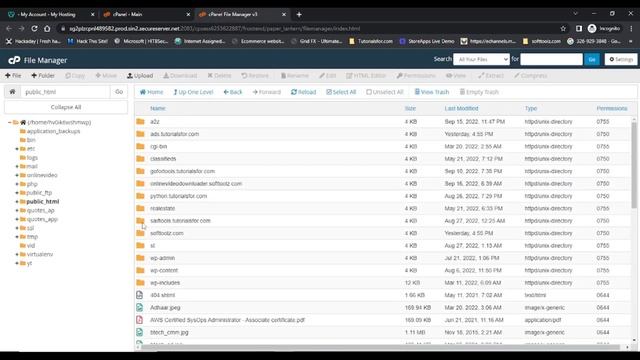
Task: Select application_backups in folder tree
Action: (x=53, y=131)
